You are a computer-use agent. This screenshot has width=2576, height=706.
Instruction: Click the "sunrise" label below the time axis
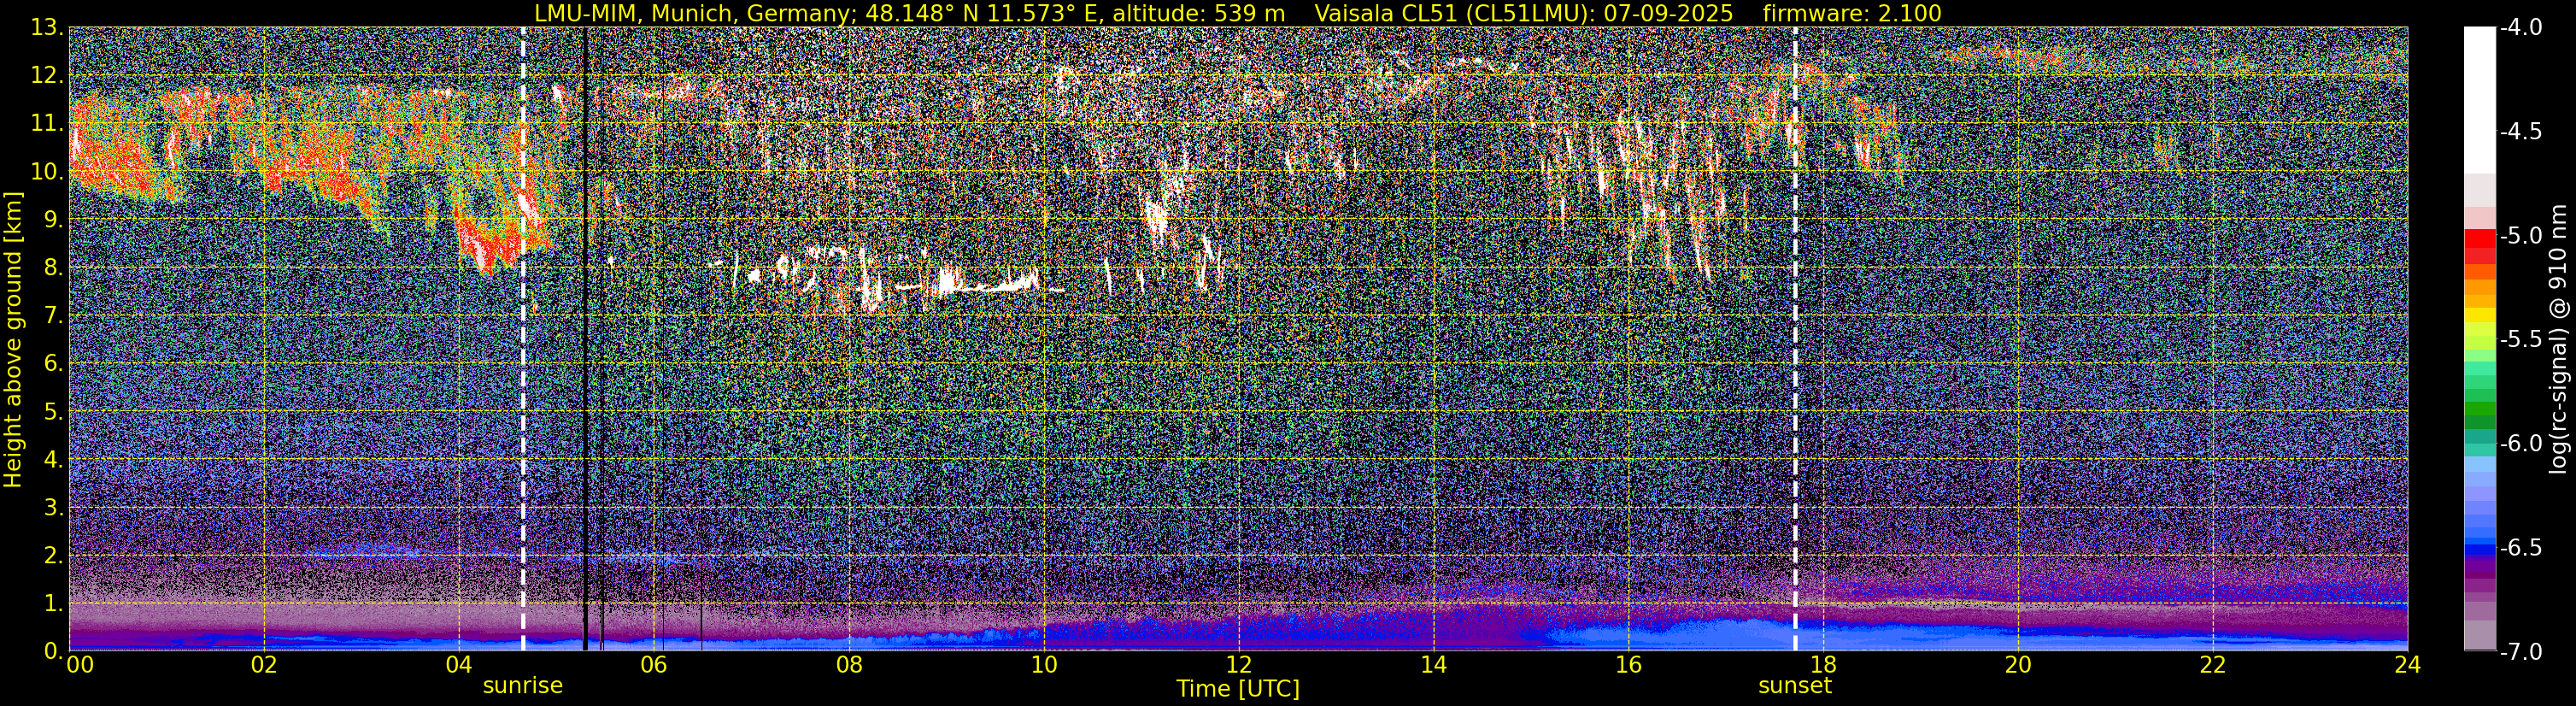[523, 686]
